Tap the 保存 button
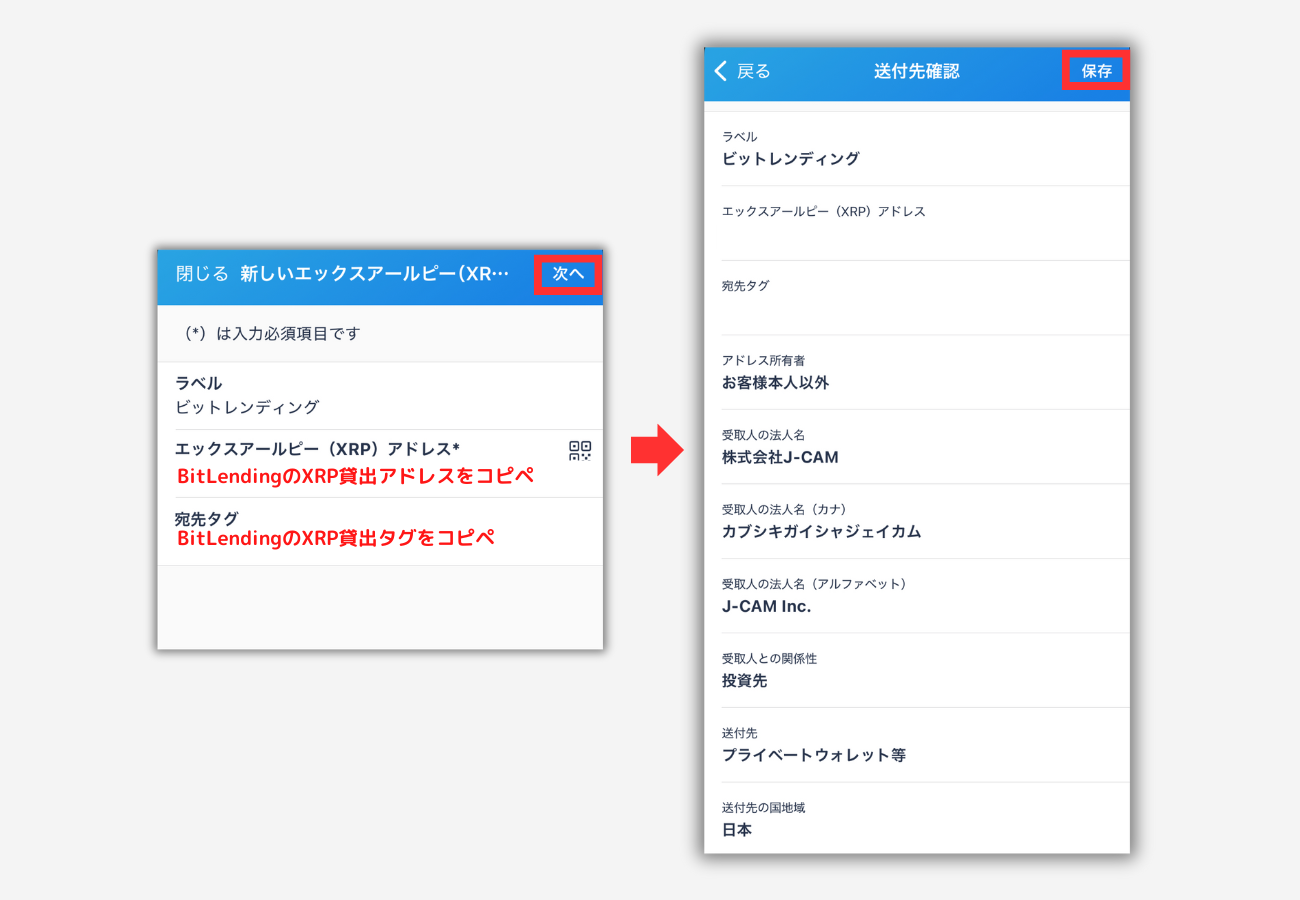This screenshot has height=900, width=1300. (1096, 71)
